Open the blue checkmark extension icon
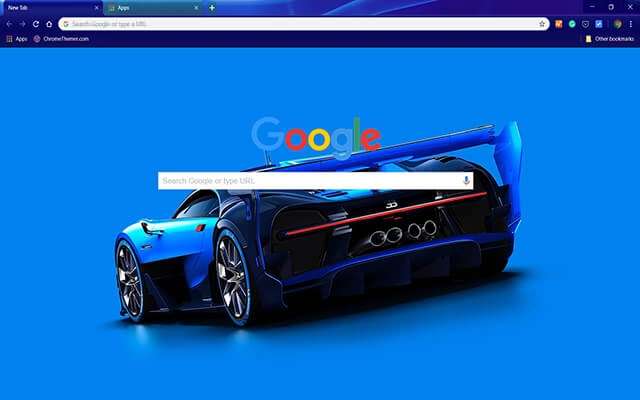This screenshot has height=400, width=640. click(599, 24)
